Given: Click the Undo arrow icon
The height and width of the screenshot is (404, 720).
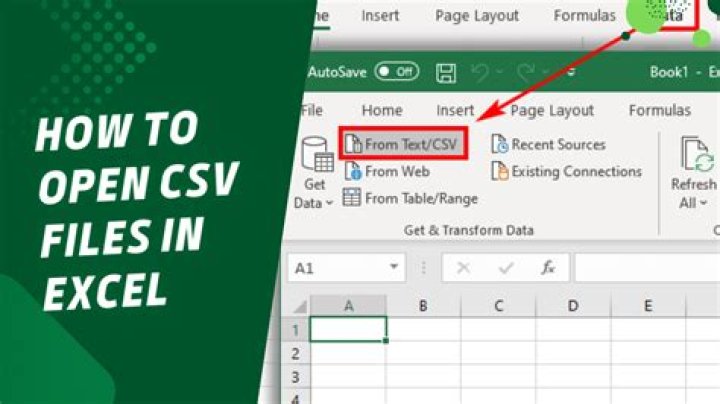Looking at the screenshot, I should pyautogui.click(x=480, y=73).
